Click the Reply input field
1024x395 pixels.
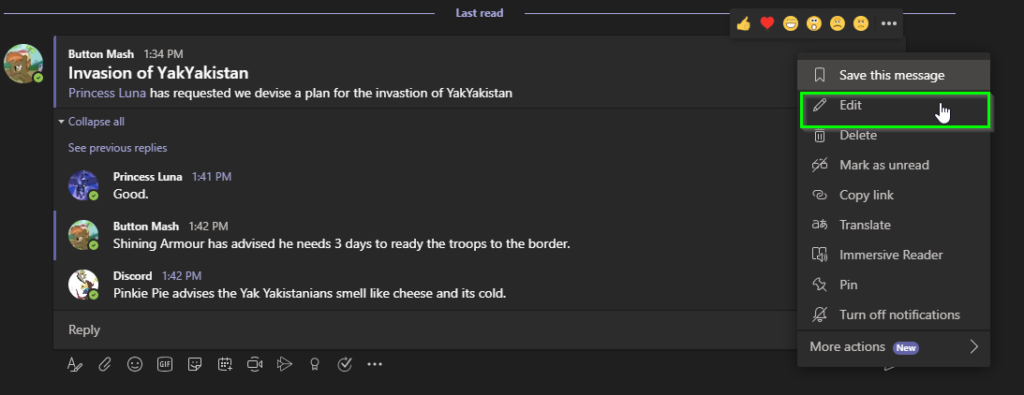pos(424,330)
